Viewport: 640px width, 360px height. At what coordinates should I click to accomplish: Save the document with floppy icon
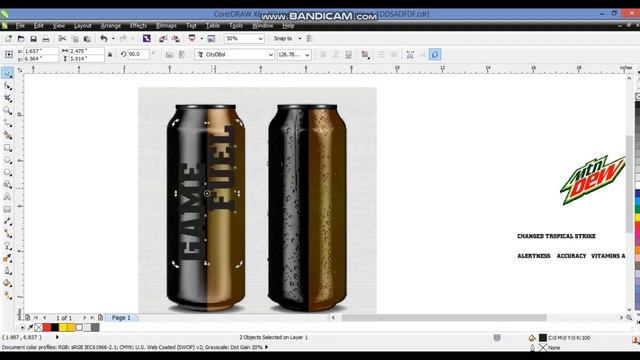pos(33,38)
